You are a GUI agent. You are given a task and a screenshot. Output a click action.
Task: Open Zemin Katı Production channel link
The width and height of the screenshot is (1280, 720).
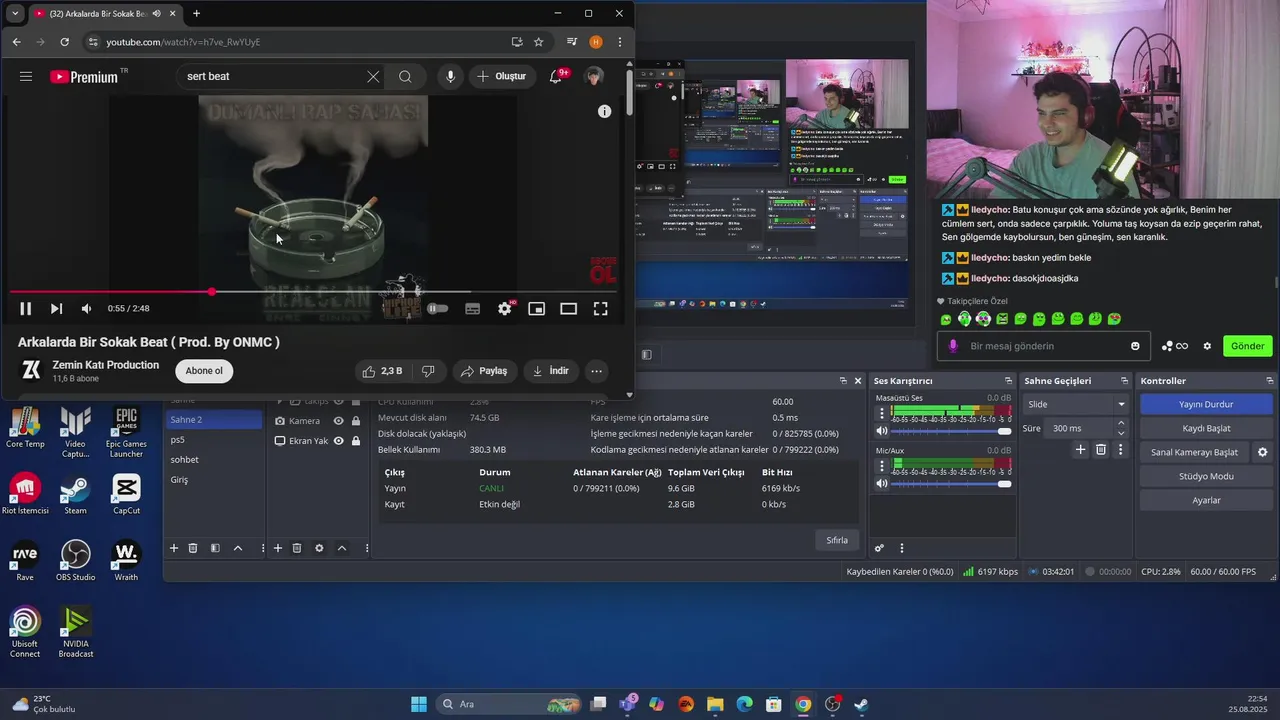click(x=105, y=365)
